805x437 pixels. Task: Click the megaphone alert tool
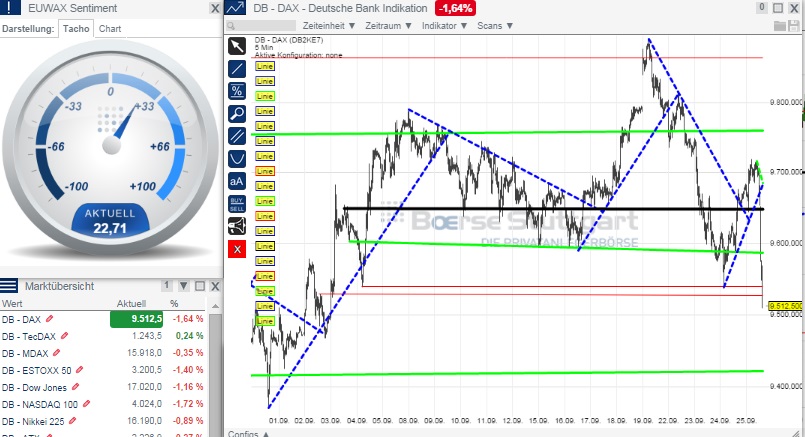(237, 226)
